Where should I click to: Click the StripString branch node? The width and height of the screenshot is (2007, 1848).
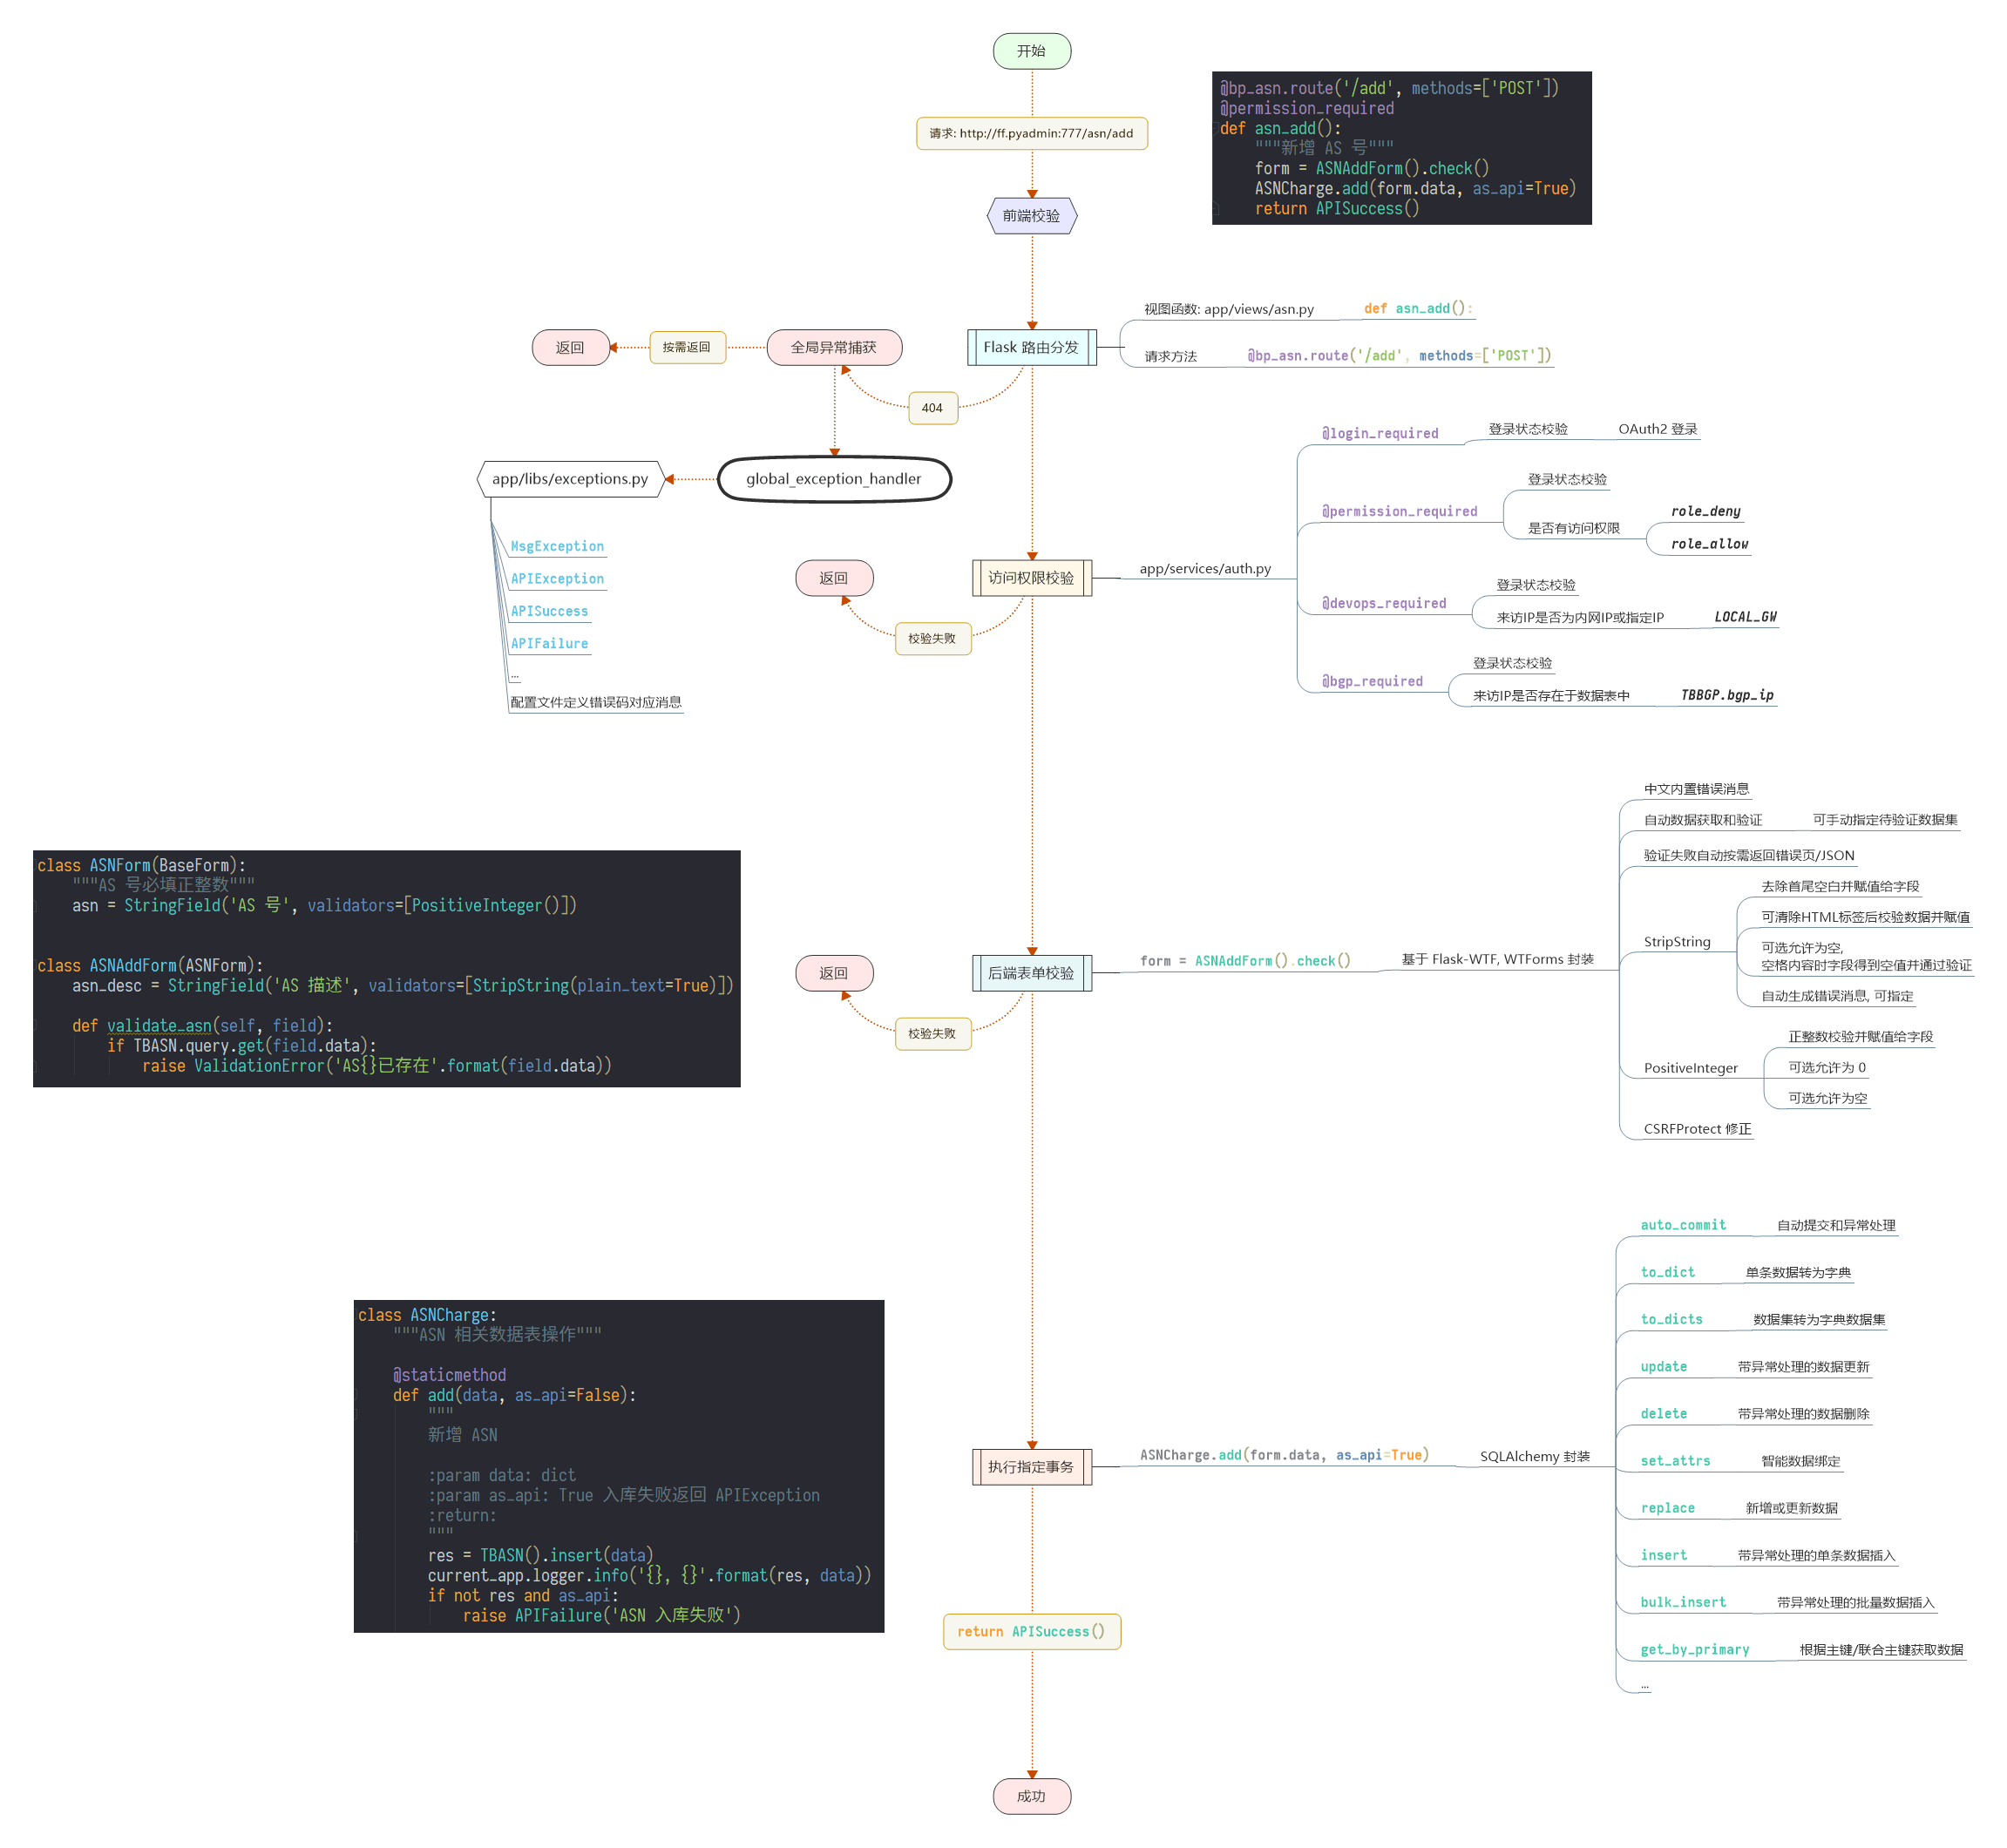click(1677, 942)
